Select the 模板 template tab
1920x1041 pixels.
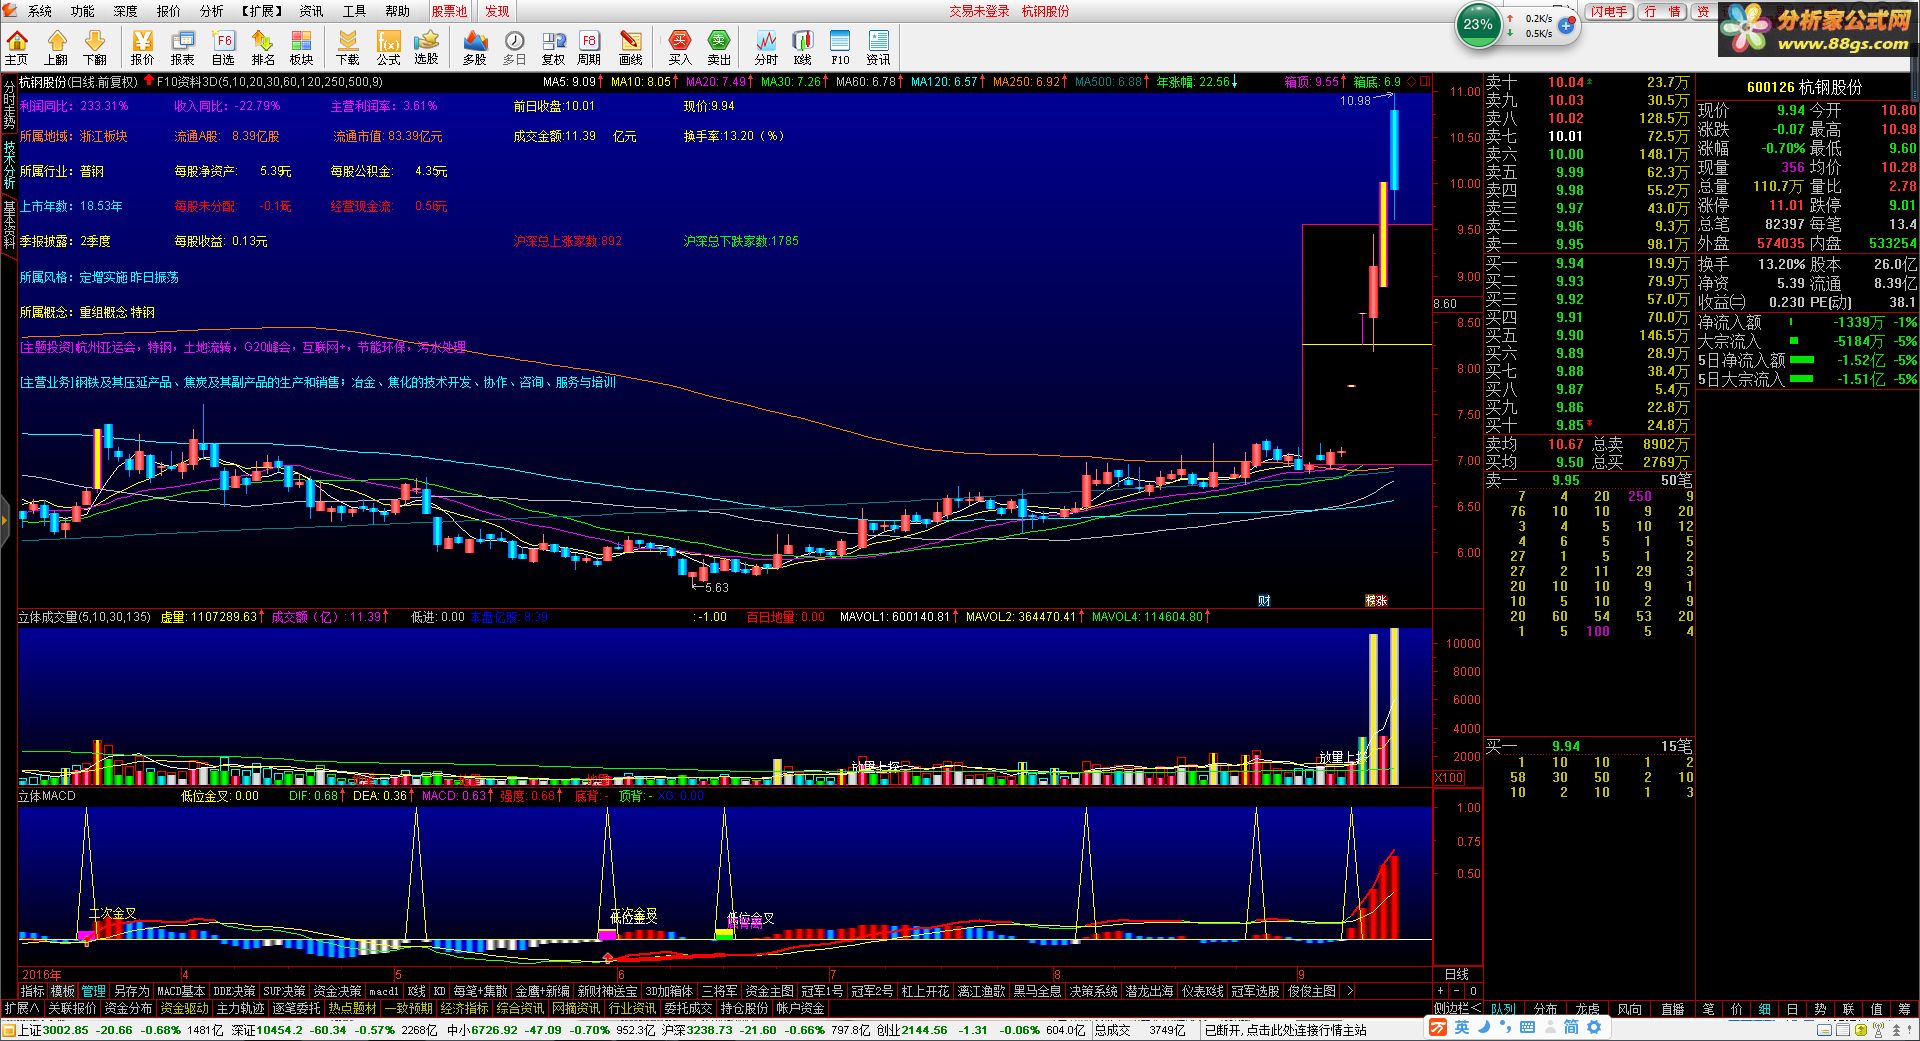tap(63, 991)
